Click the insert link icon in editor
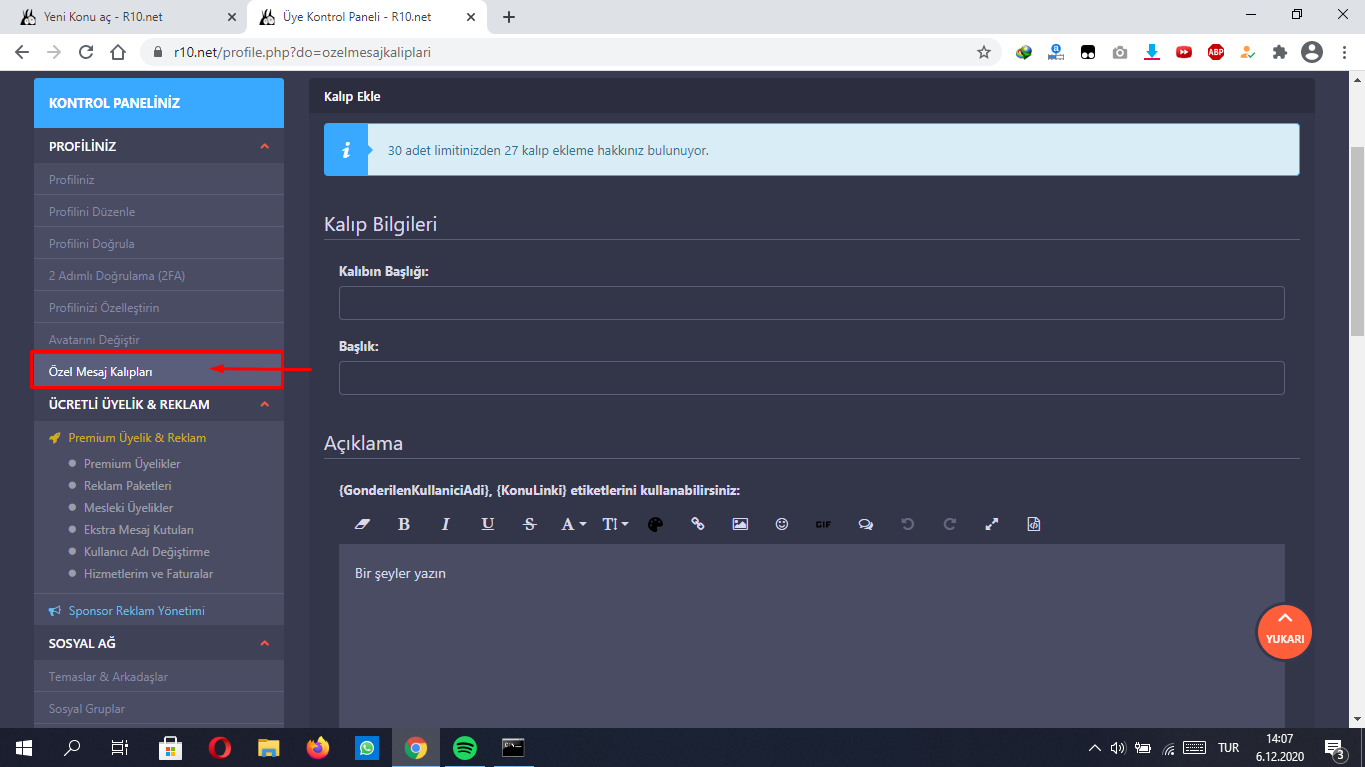 pyautogui.click(x=698, y=524)
